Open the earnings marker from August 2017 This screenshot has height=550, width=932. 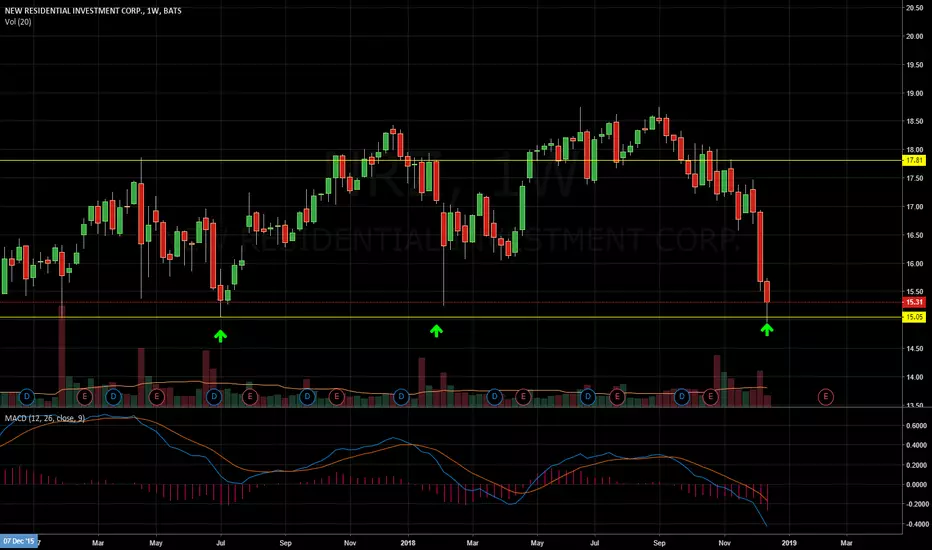tap(250, 397)
